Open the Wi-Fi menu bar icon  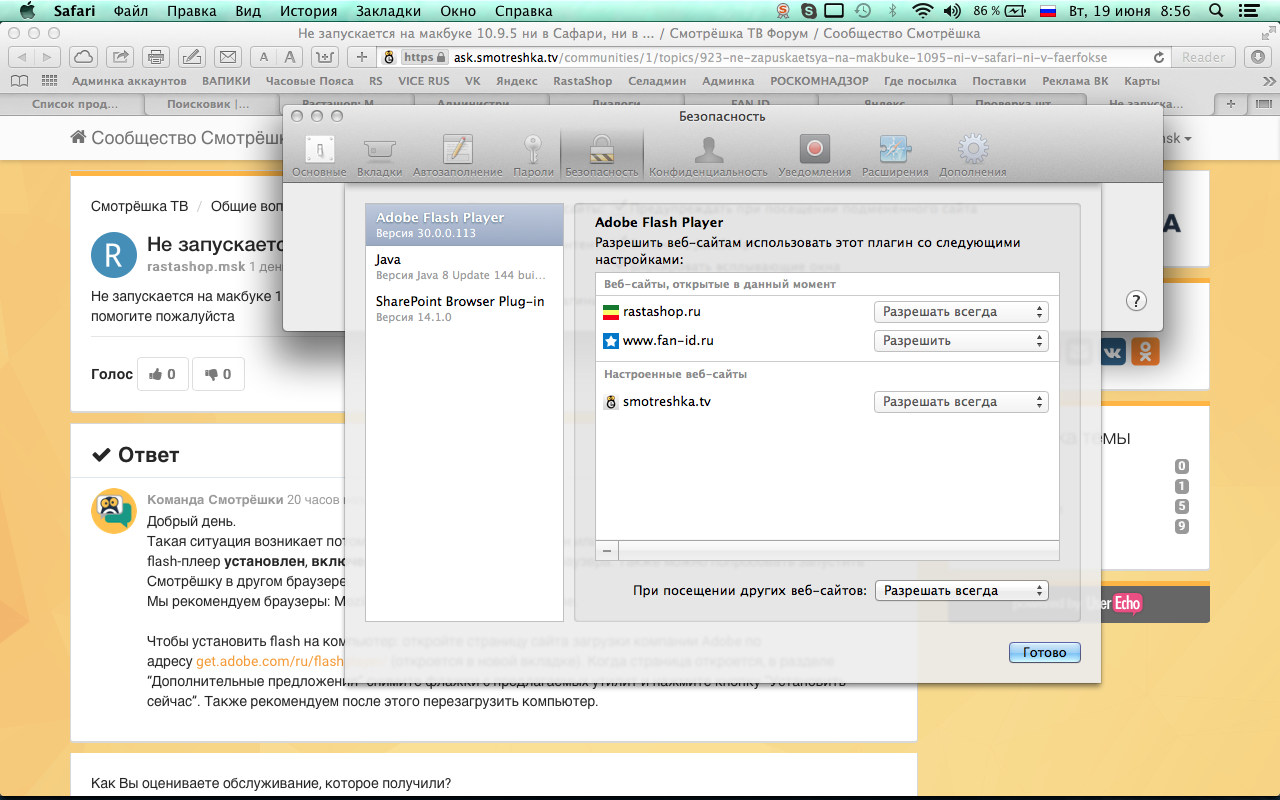point(922,11)
